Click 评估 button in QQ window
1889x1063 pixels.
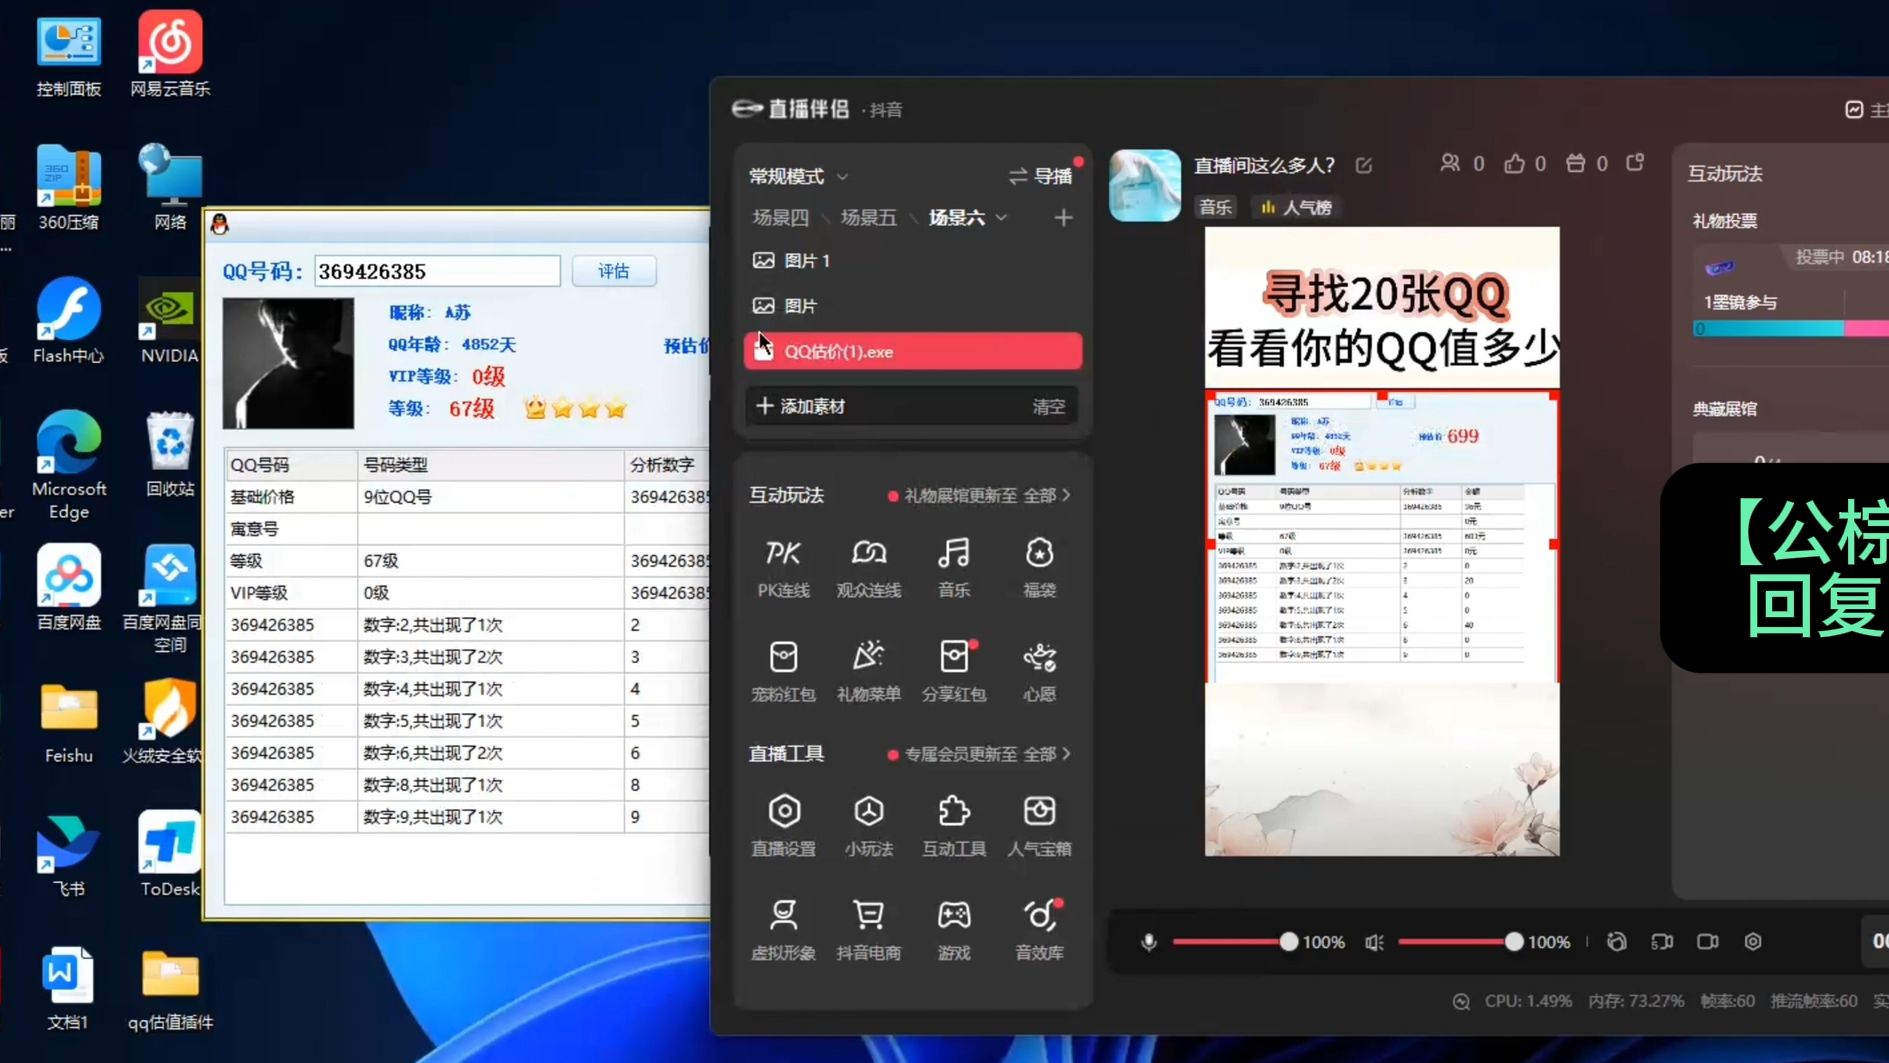[x=614, y=271]
